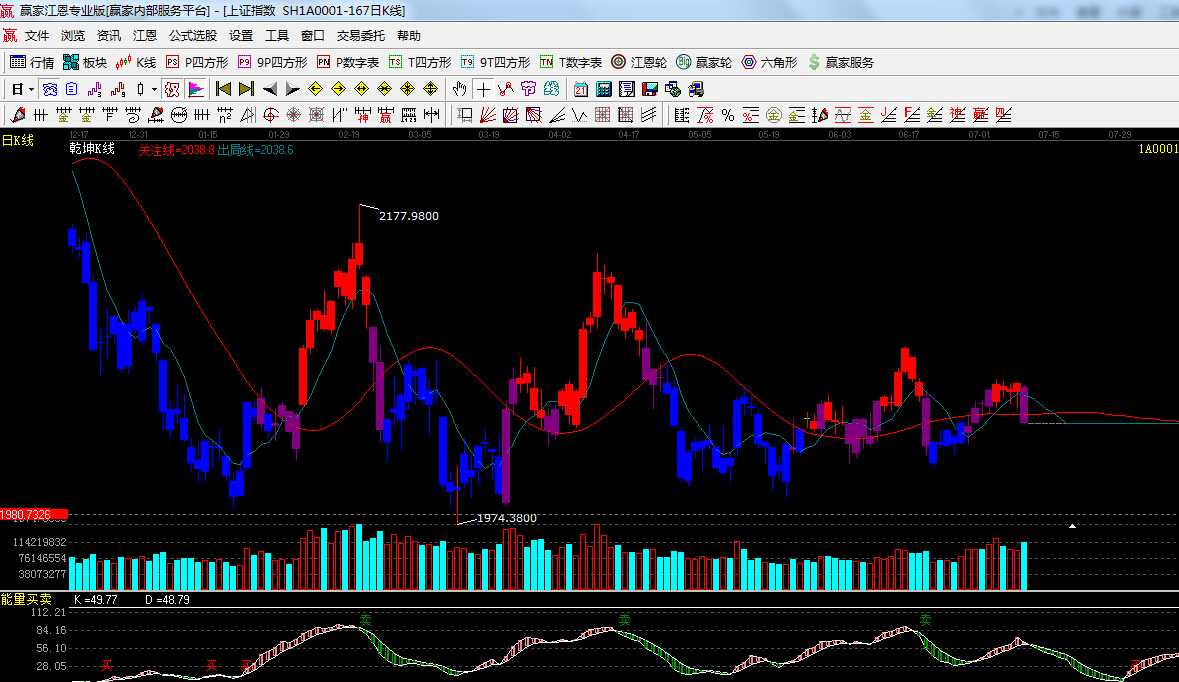Open the 交易委托 menu
1179x682 pixels.
point(360,35)
